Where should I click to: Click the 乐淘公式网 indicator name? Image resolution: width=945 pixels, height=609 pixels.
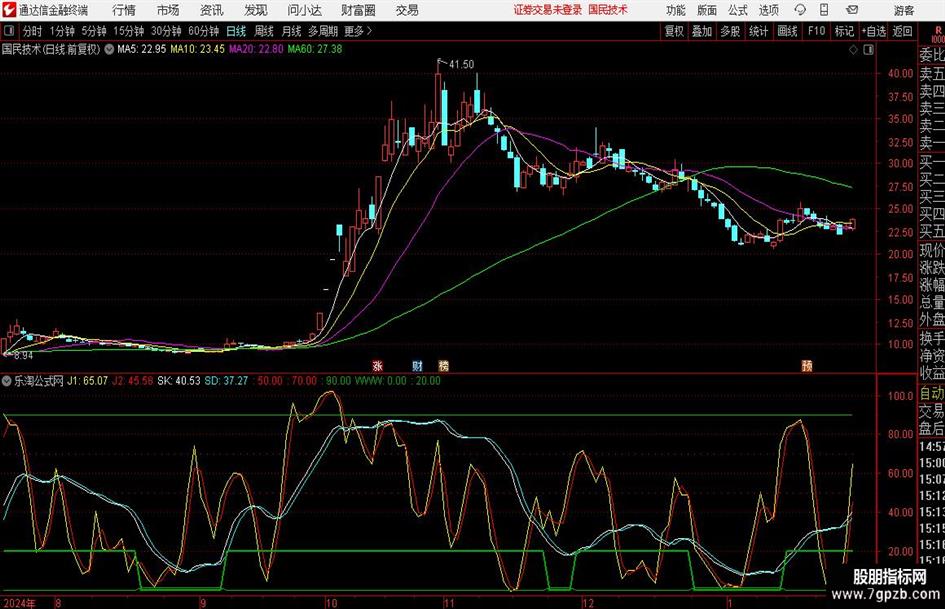[39, 381]
